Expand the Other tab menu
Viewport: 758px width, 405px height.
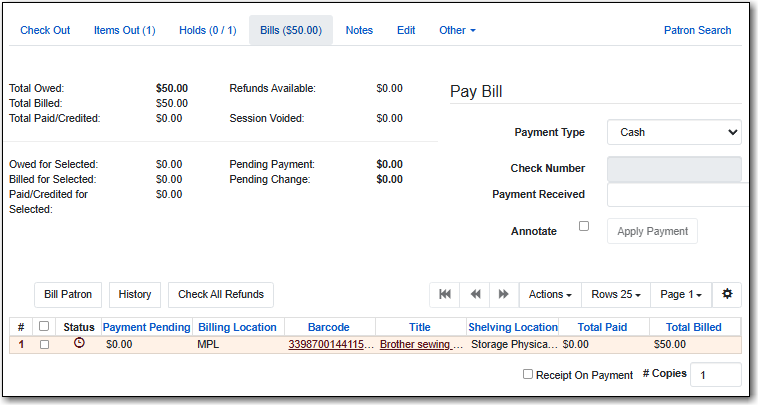coord(457,30)
